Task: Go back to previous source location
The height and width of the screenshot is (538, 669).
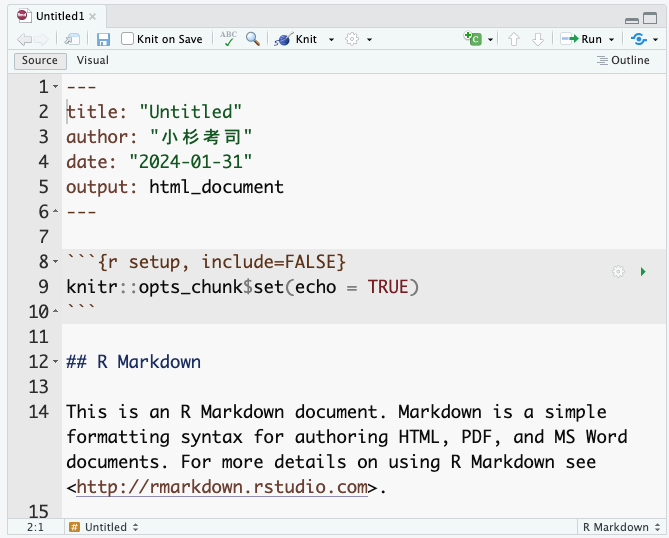Action: [x=24, y=39]
